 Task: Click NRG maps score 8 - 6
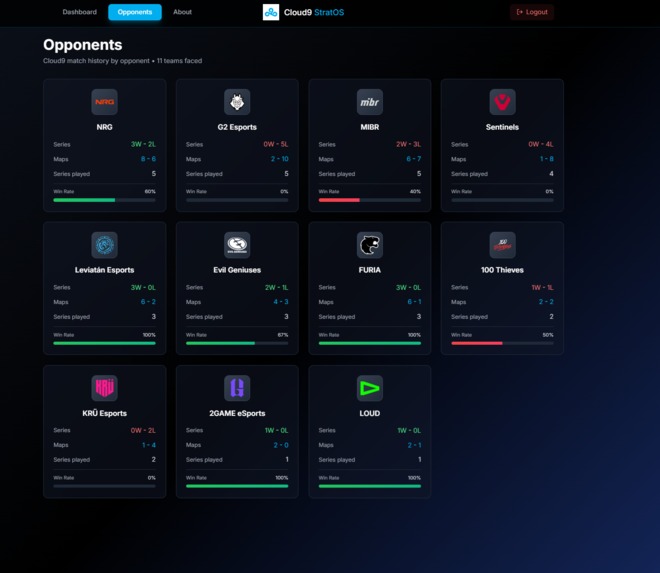click(x=148, y=159)
